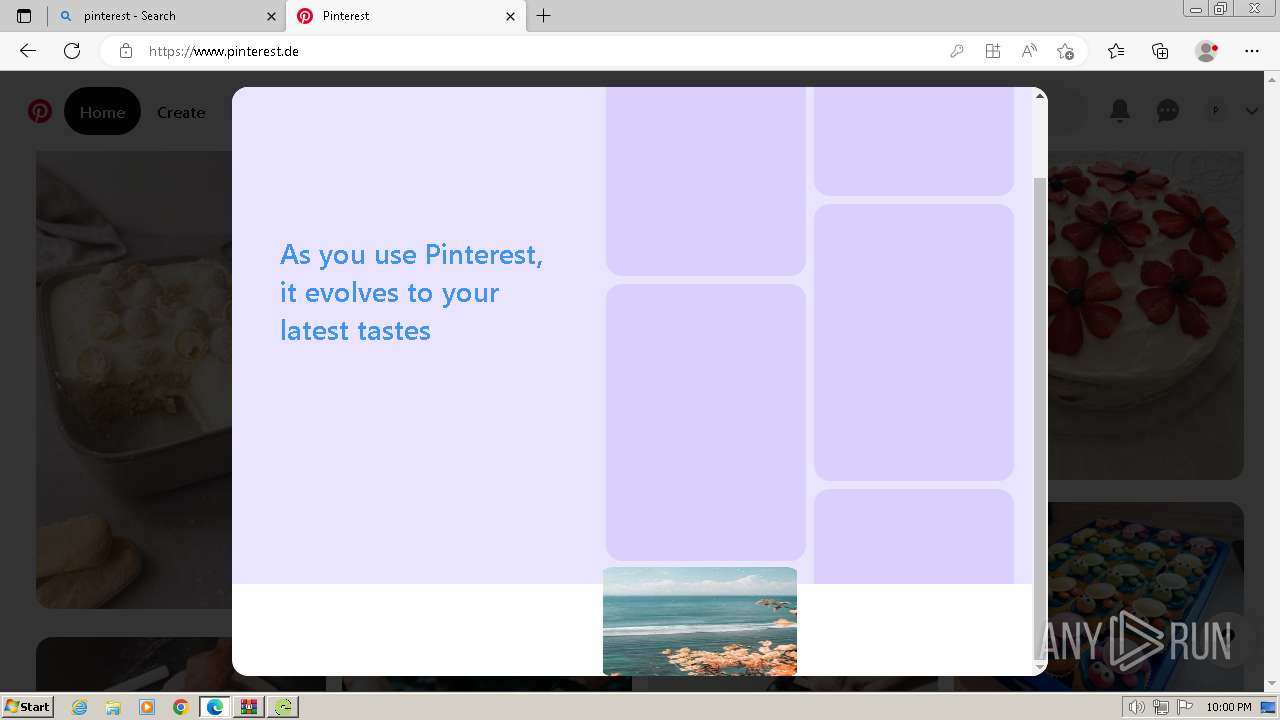
Task: Click the page scrollbar up arrow
Action: coord(1271,80)
